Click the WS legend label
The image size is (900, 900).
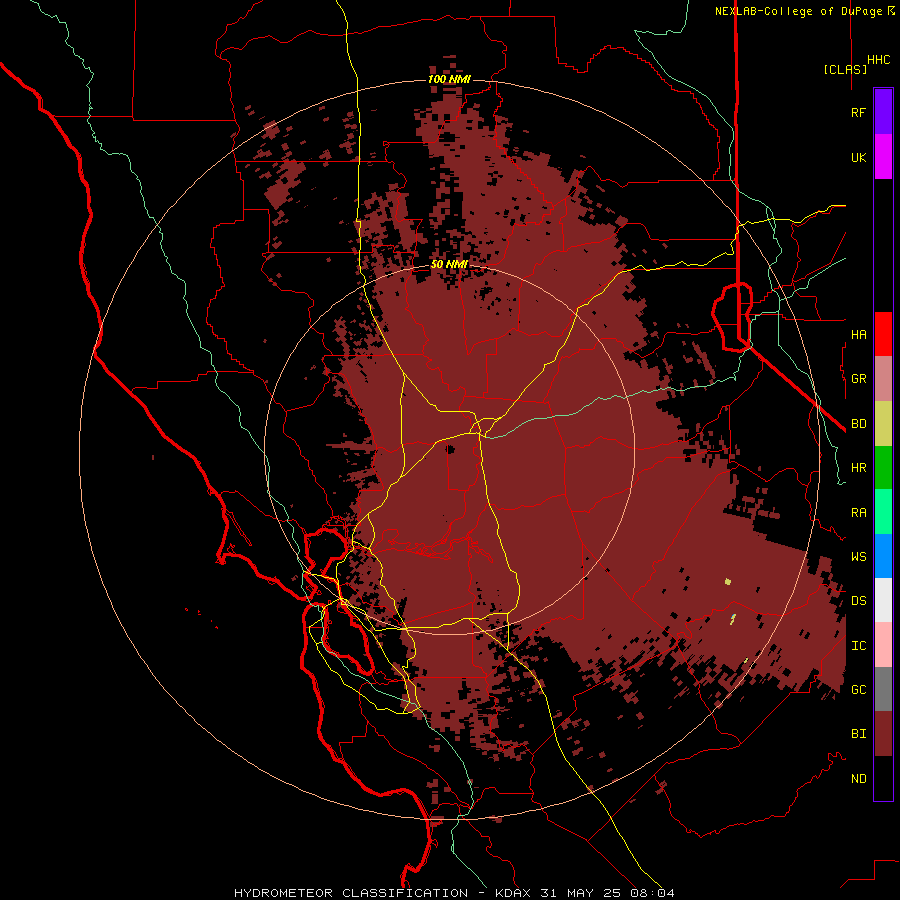point(859,556)
